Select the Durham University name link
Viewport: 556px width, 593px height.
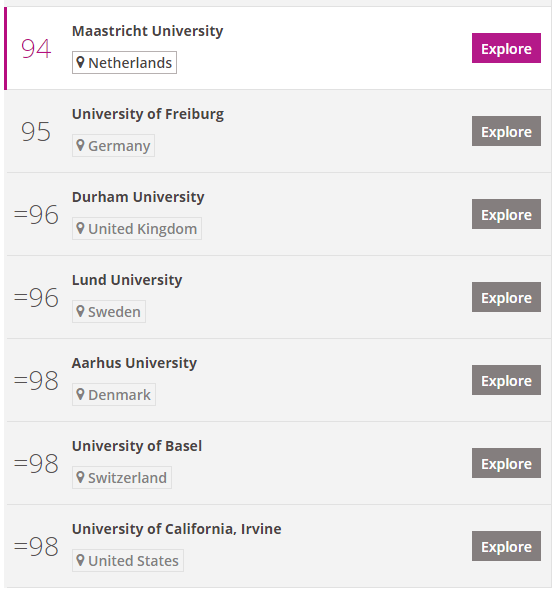pos(138,197)
